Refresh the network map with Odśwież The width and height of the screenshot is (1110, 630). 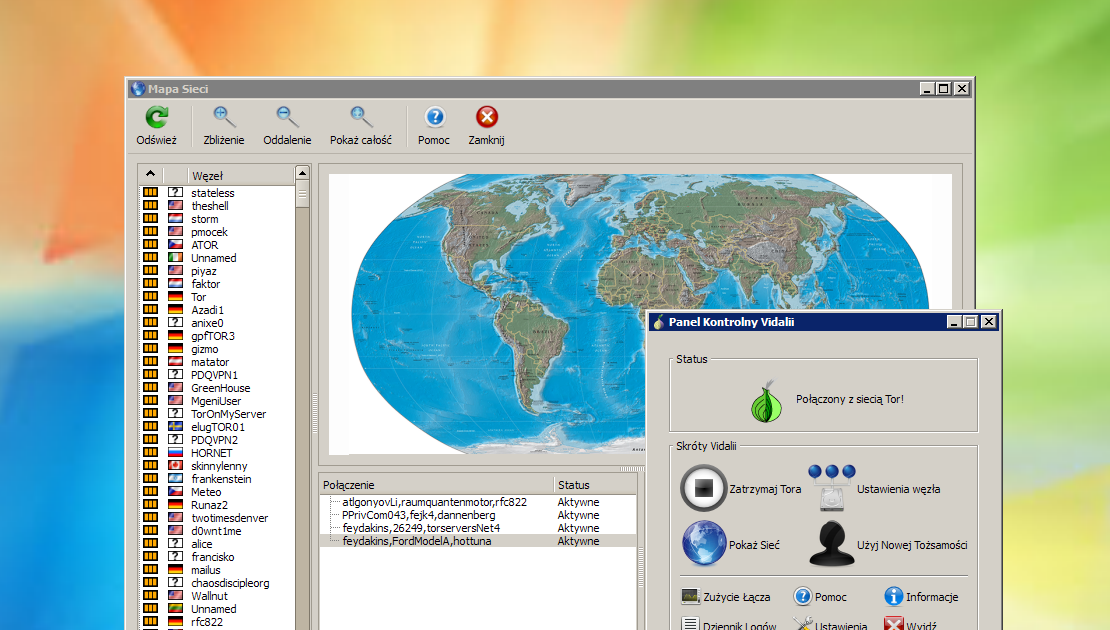[x=156, y=126]
